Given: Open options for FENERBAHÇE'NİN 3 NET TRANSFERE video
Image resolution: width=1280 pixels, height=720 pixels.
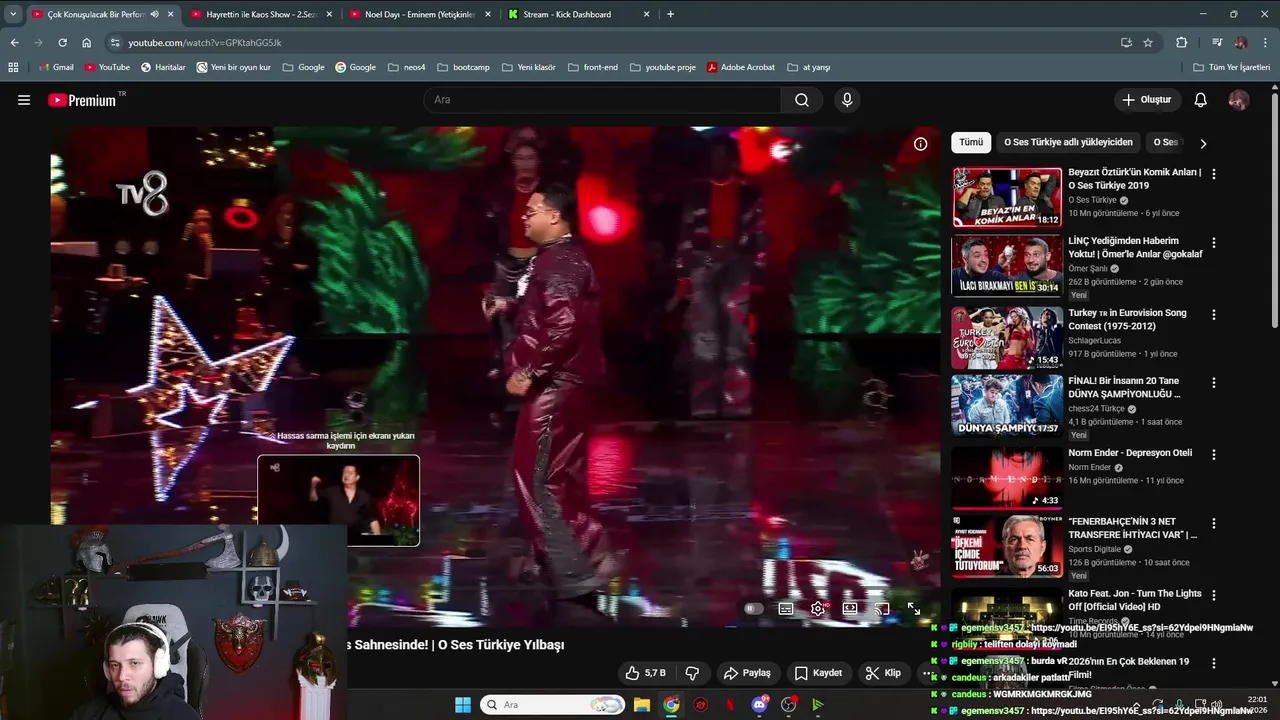Looking at the screenshot, I should coord(1214,523).
